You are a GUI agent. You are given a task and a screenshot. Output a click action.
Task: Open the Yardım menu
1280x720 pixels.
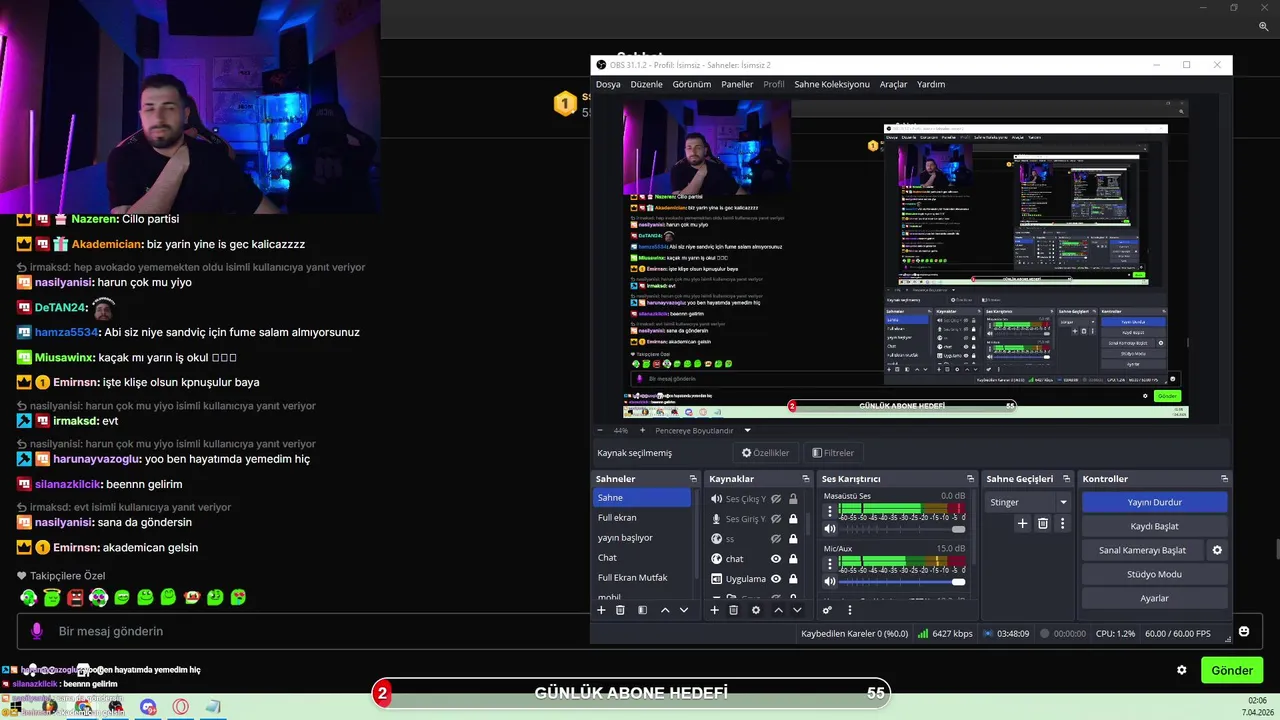tap(931, 84)
